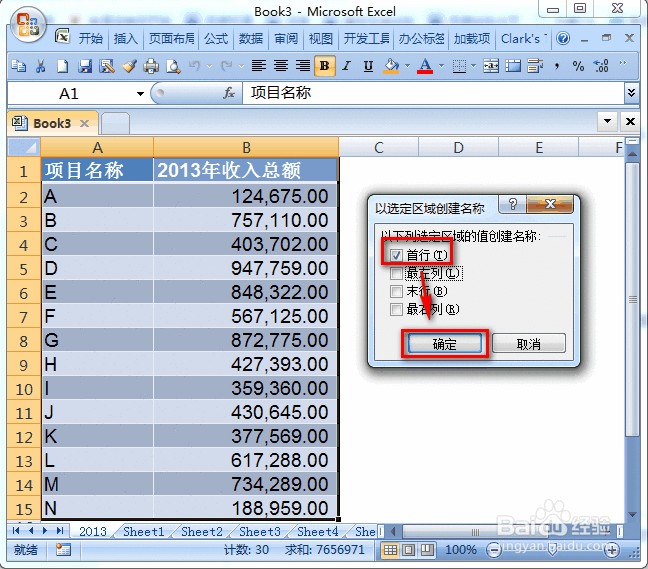Apply percent style format

[578, 66]
